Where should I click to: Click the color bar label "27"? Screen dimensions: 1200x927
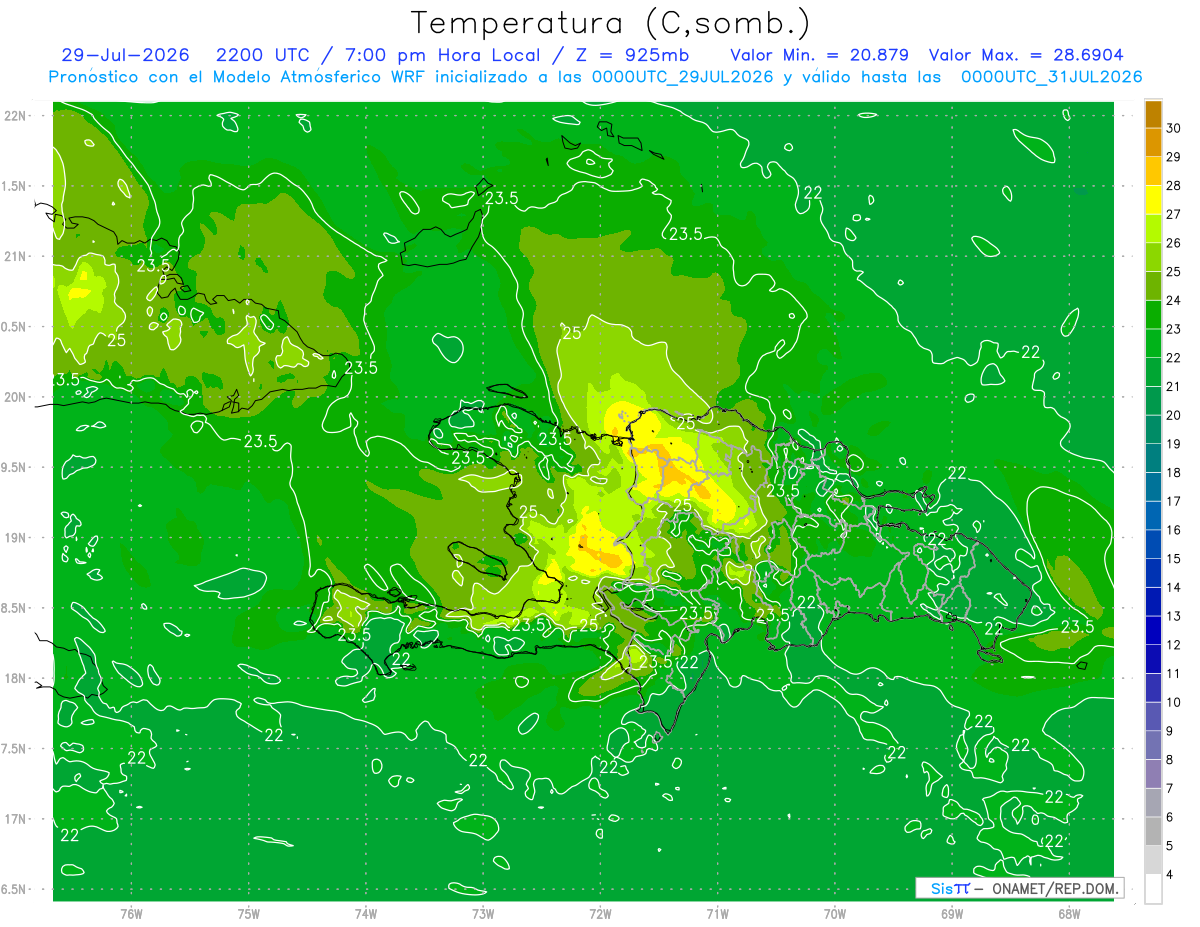pyautogui.click(x=1174, y=214)
